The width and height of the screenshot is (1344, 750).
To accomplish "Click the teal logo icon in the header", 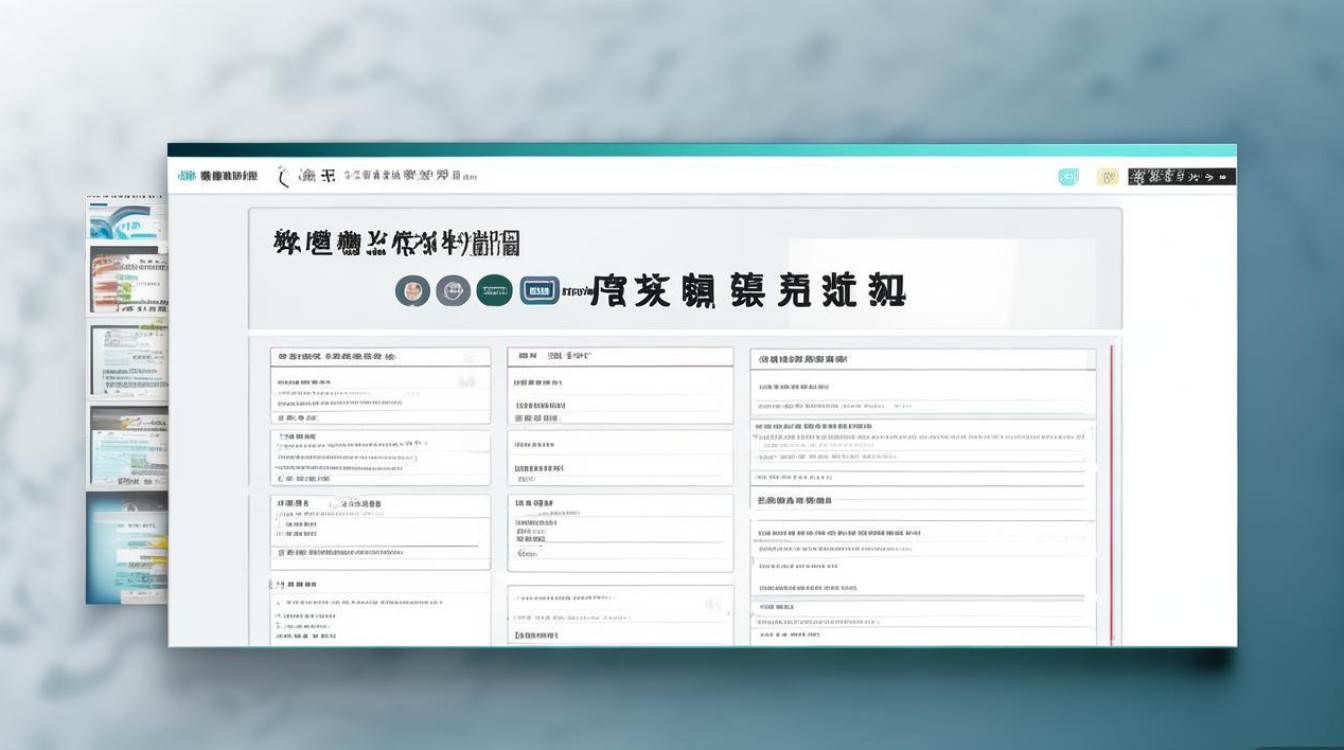I will click(x=187, y=176).
